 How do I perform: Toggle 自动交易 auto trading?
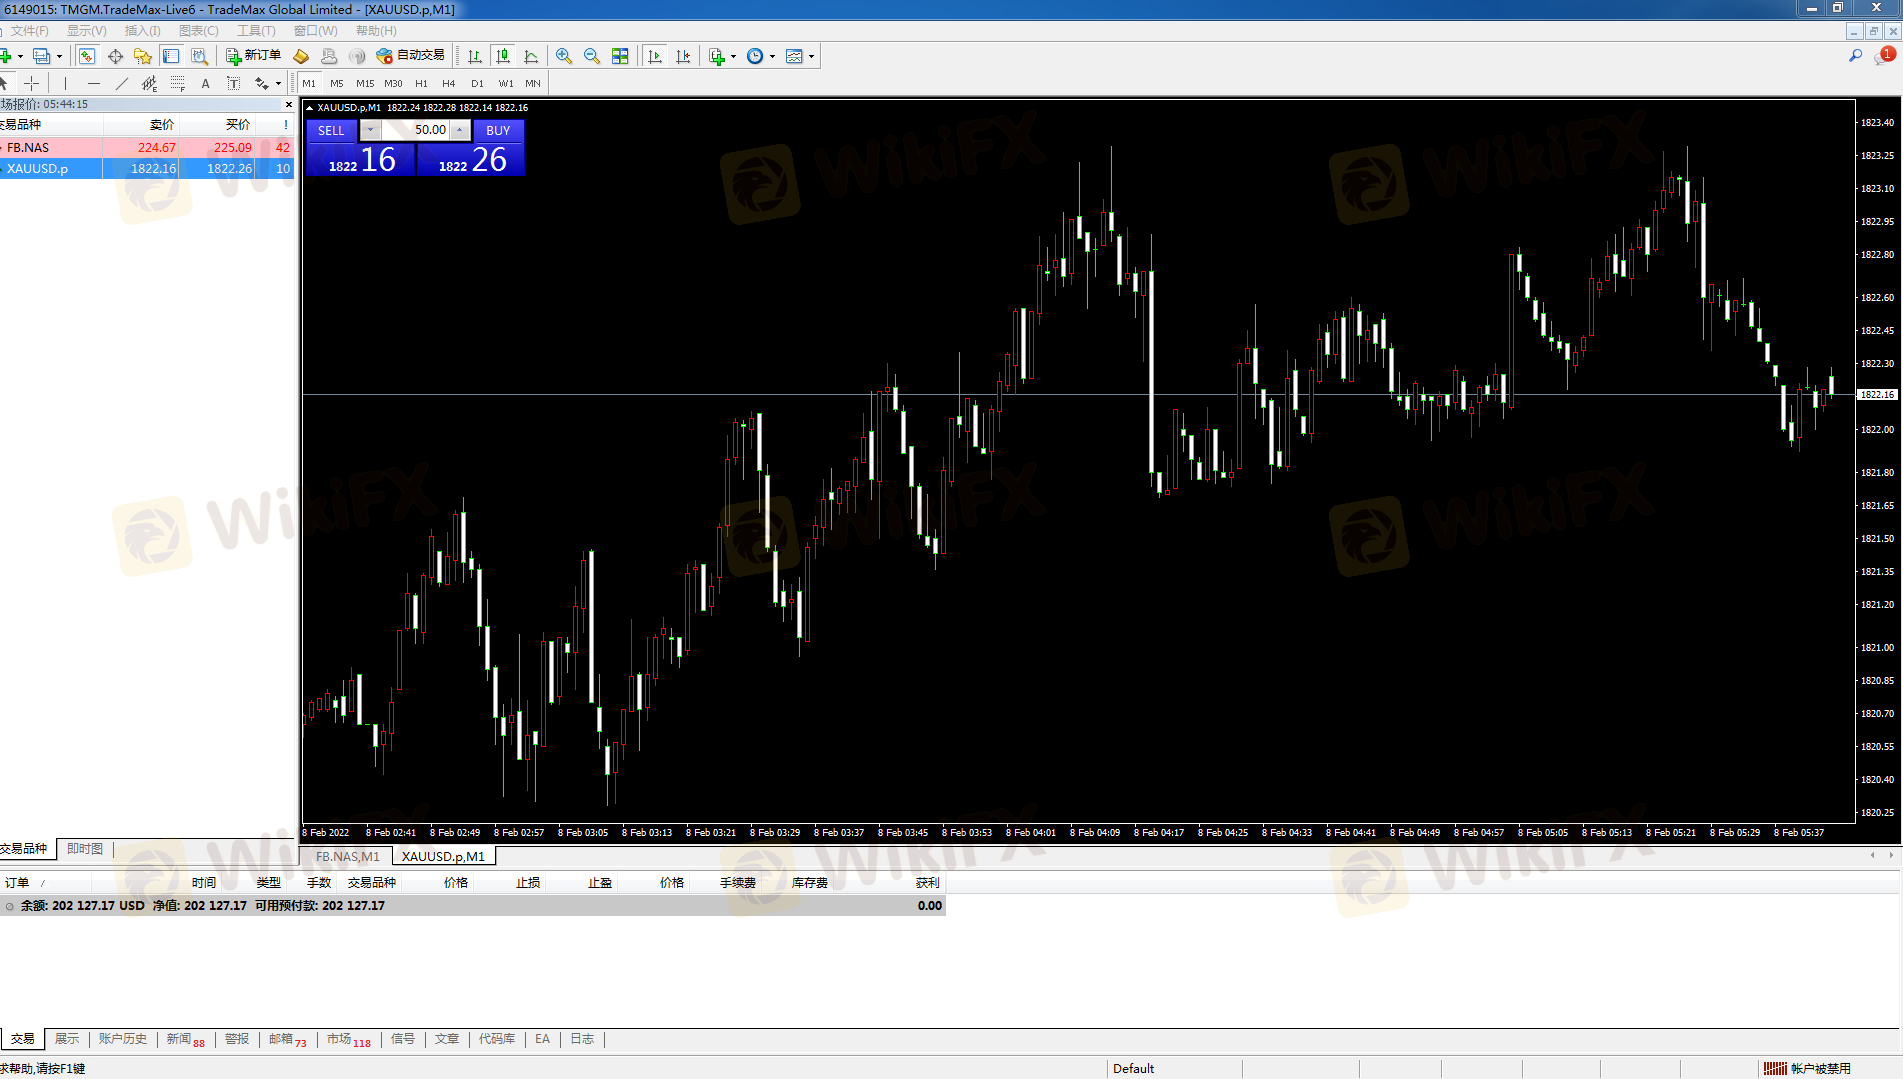click(410, 56)
